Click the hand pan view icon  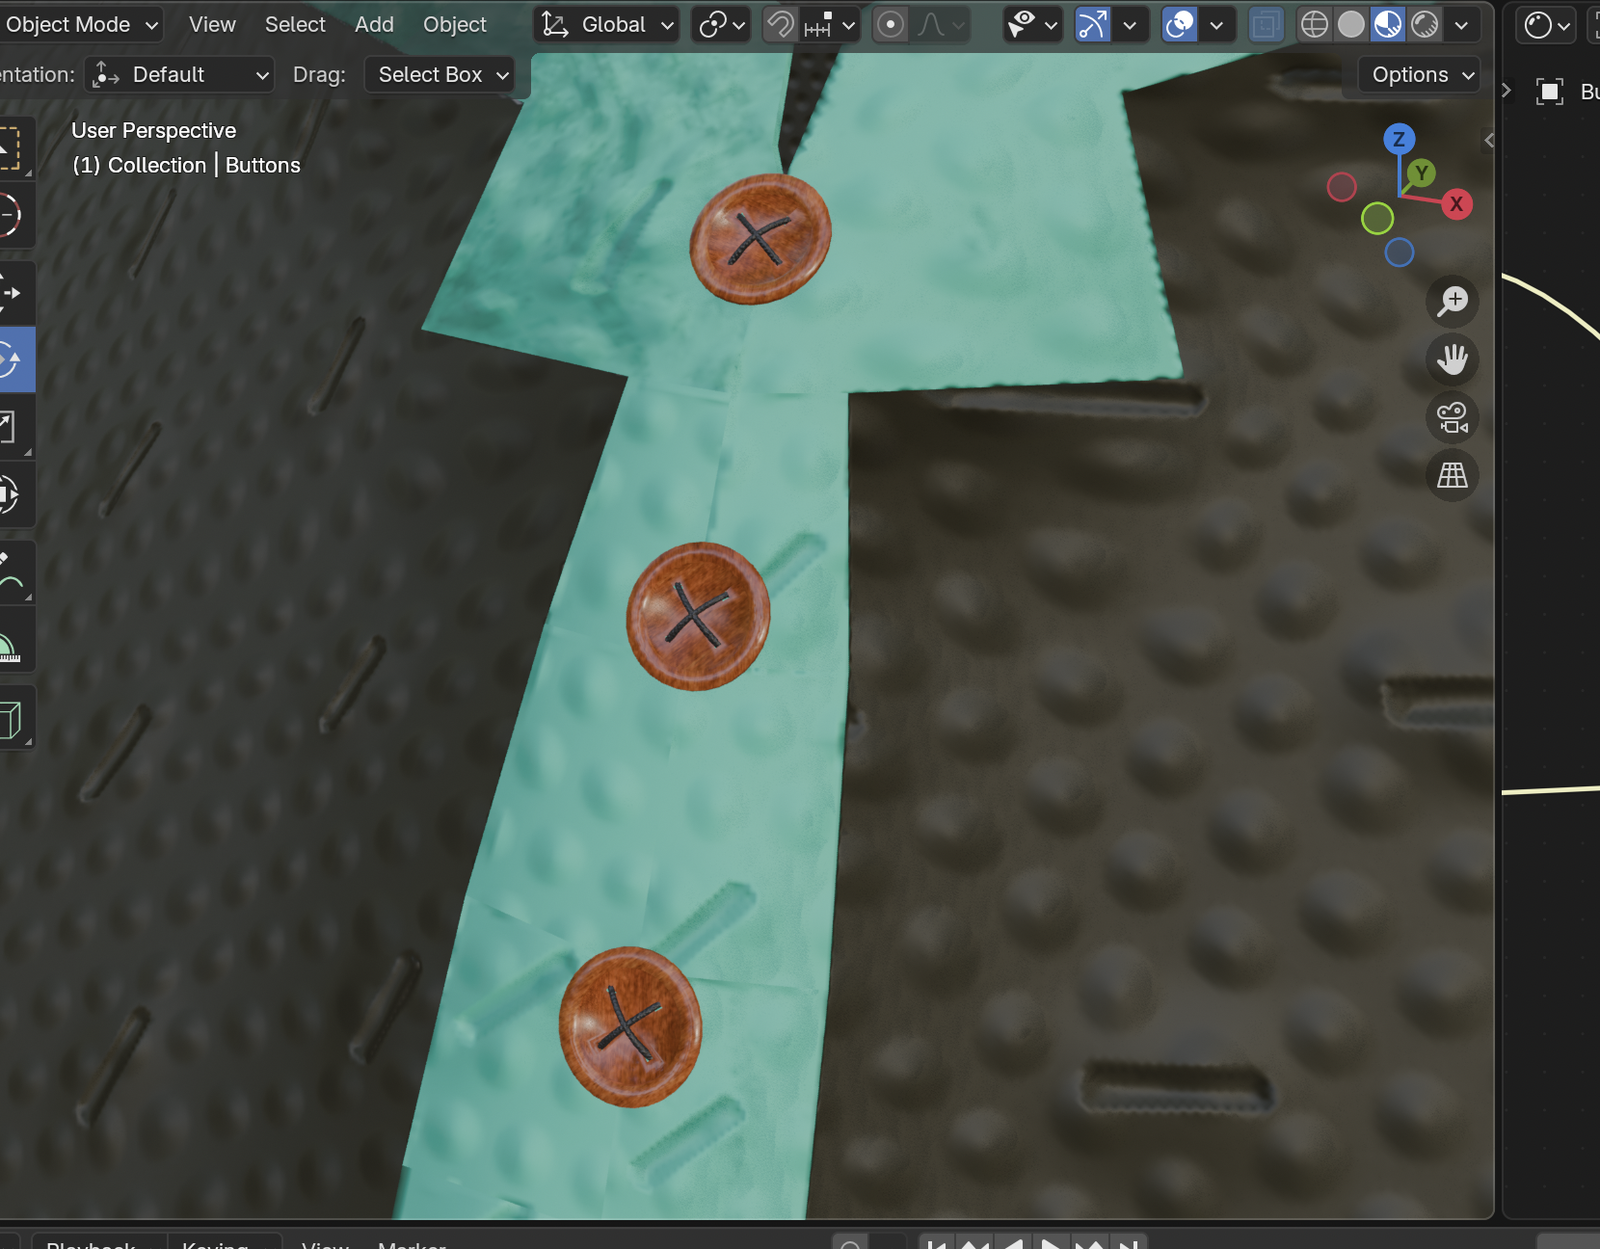[1452, 359]
